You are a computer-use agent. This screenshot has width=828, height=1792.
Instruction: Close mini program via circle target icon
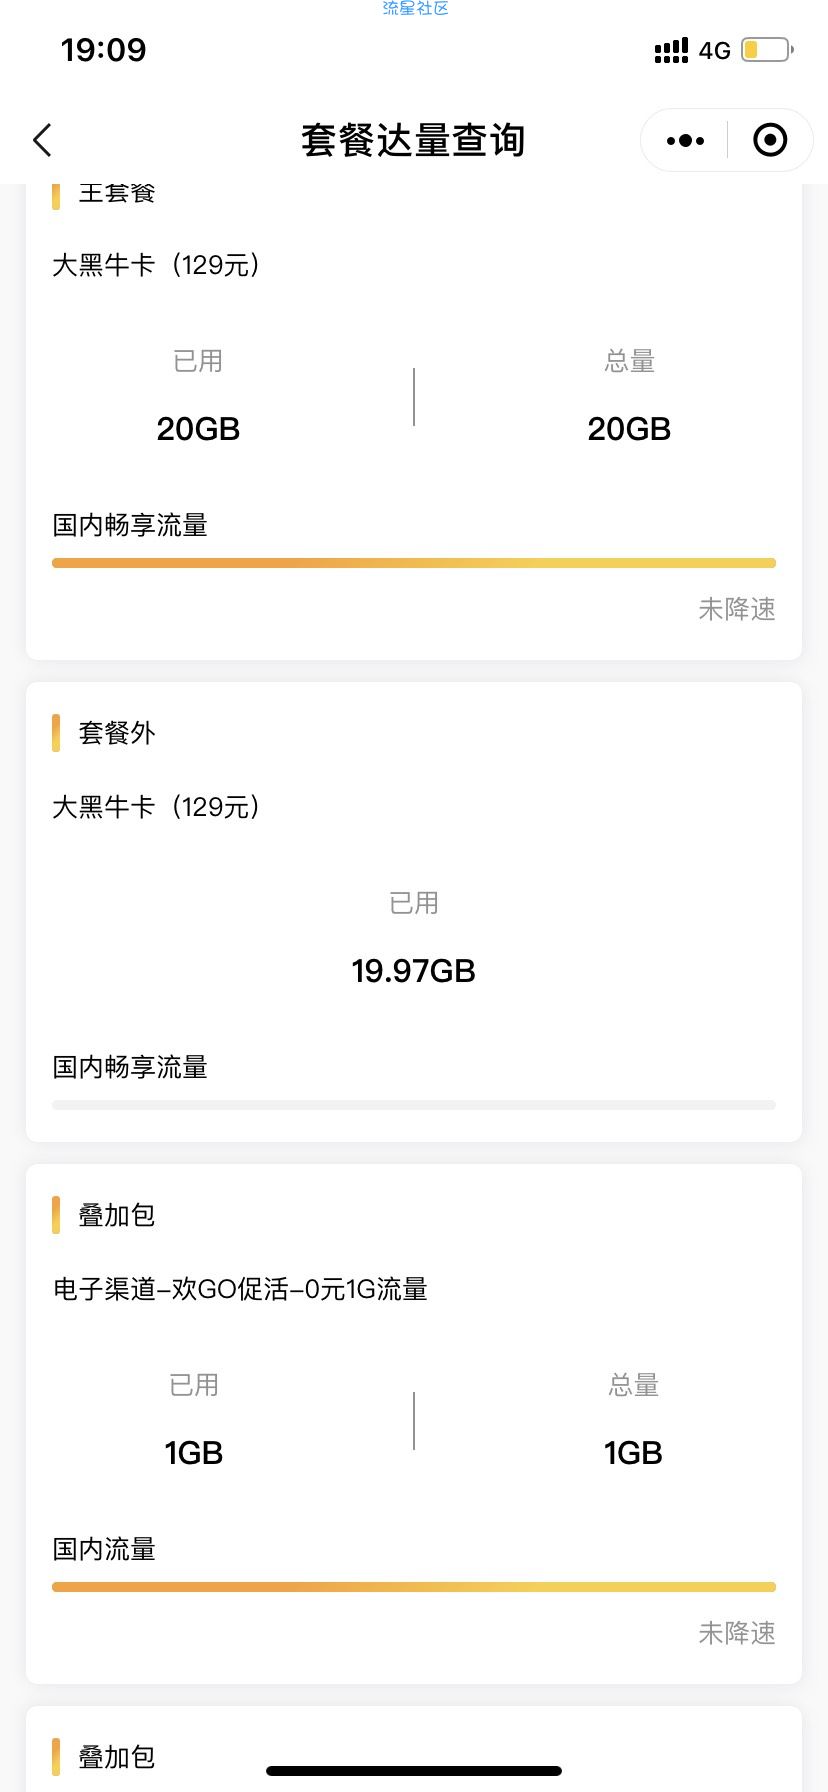point(769,141)
